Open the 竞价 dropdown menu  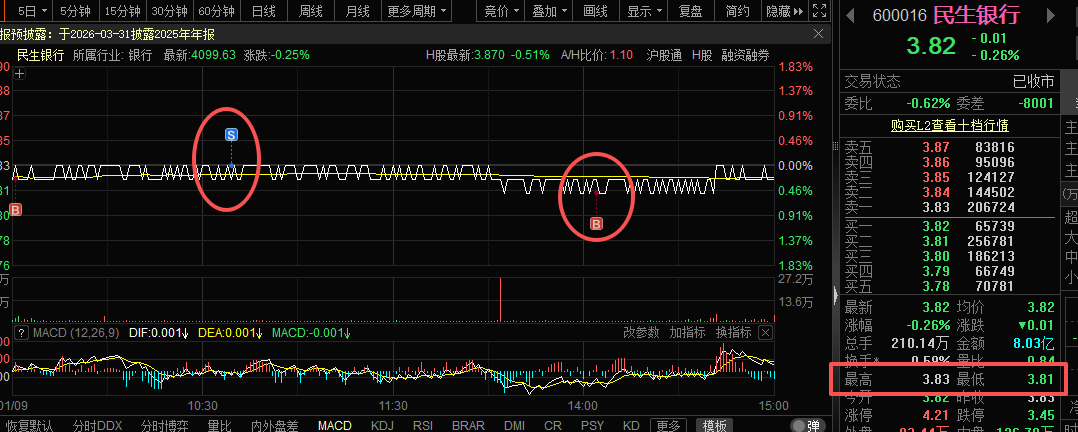click(x=500, y=11)
